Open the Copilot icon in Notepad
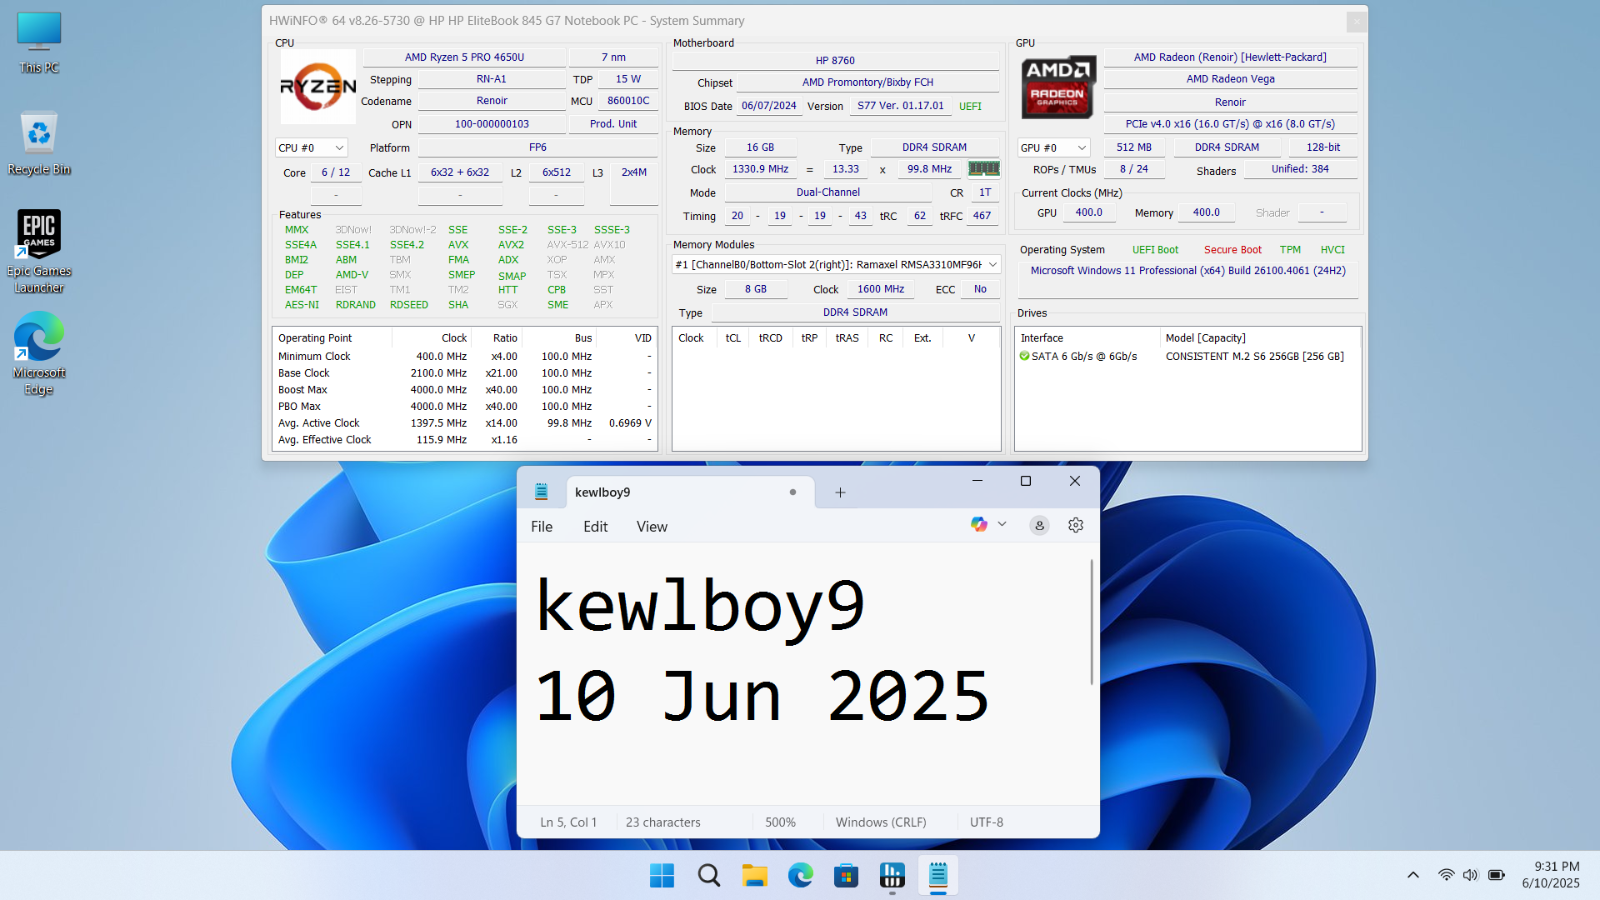Screen dimensions: 1600x900 click(x=979, y=525)
